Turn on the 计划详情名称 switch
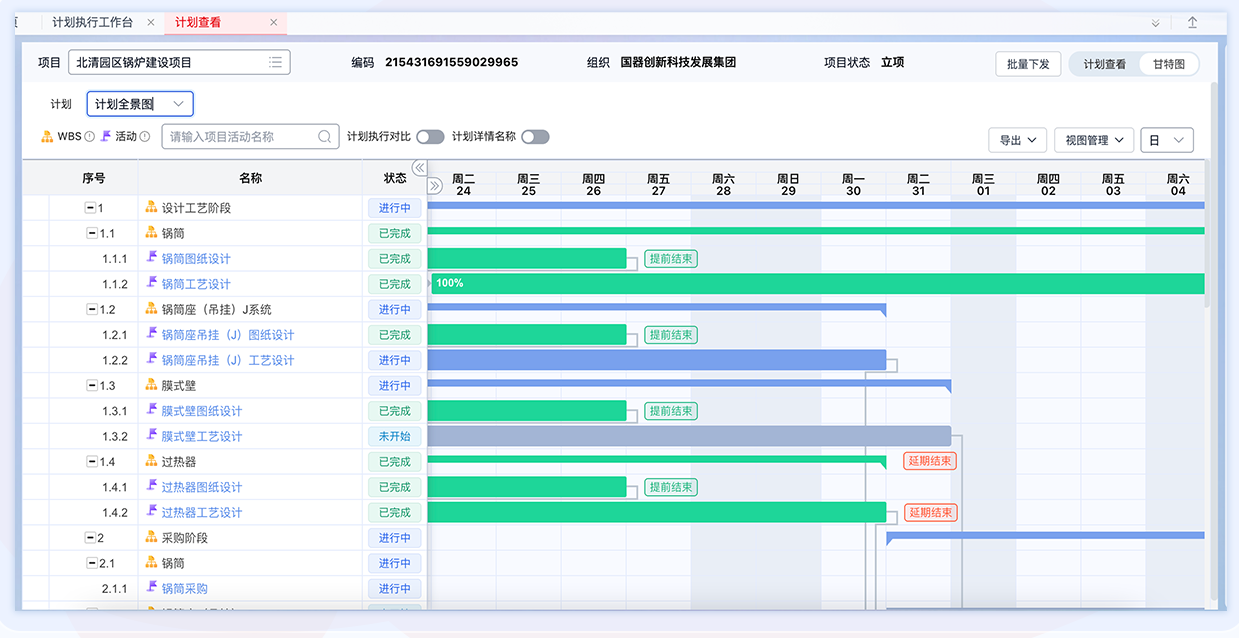Screen dimensions: 1239x638 (x=535, y=137)
